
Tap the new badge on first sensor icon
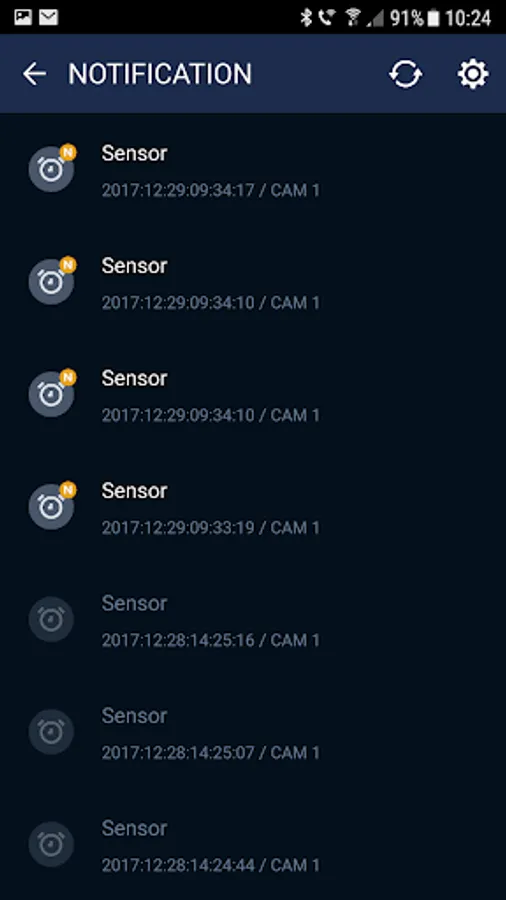click(x=68, y=153)
